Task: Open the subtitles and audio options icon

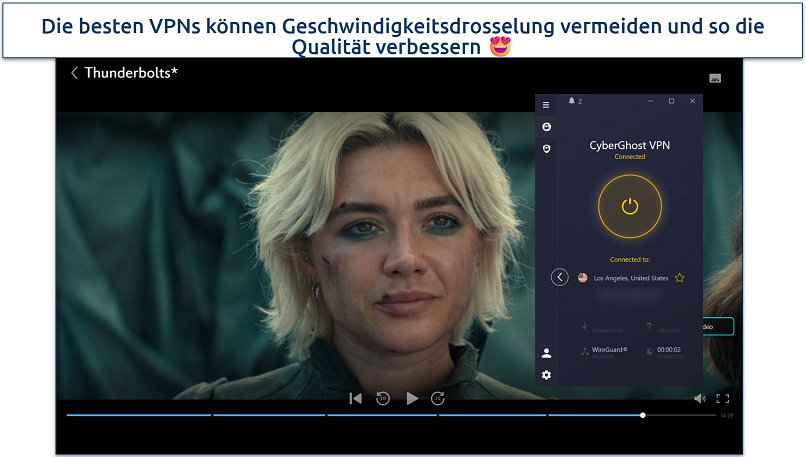Action: tap(715, 78)
